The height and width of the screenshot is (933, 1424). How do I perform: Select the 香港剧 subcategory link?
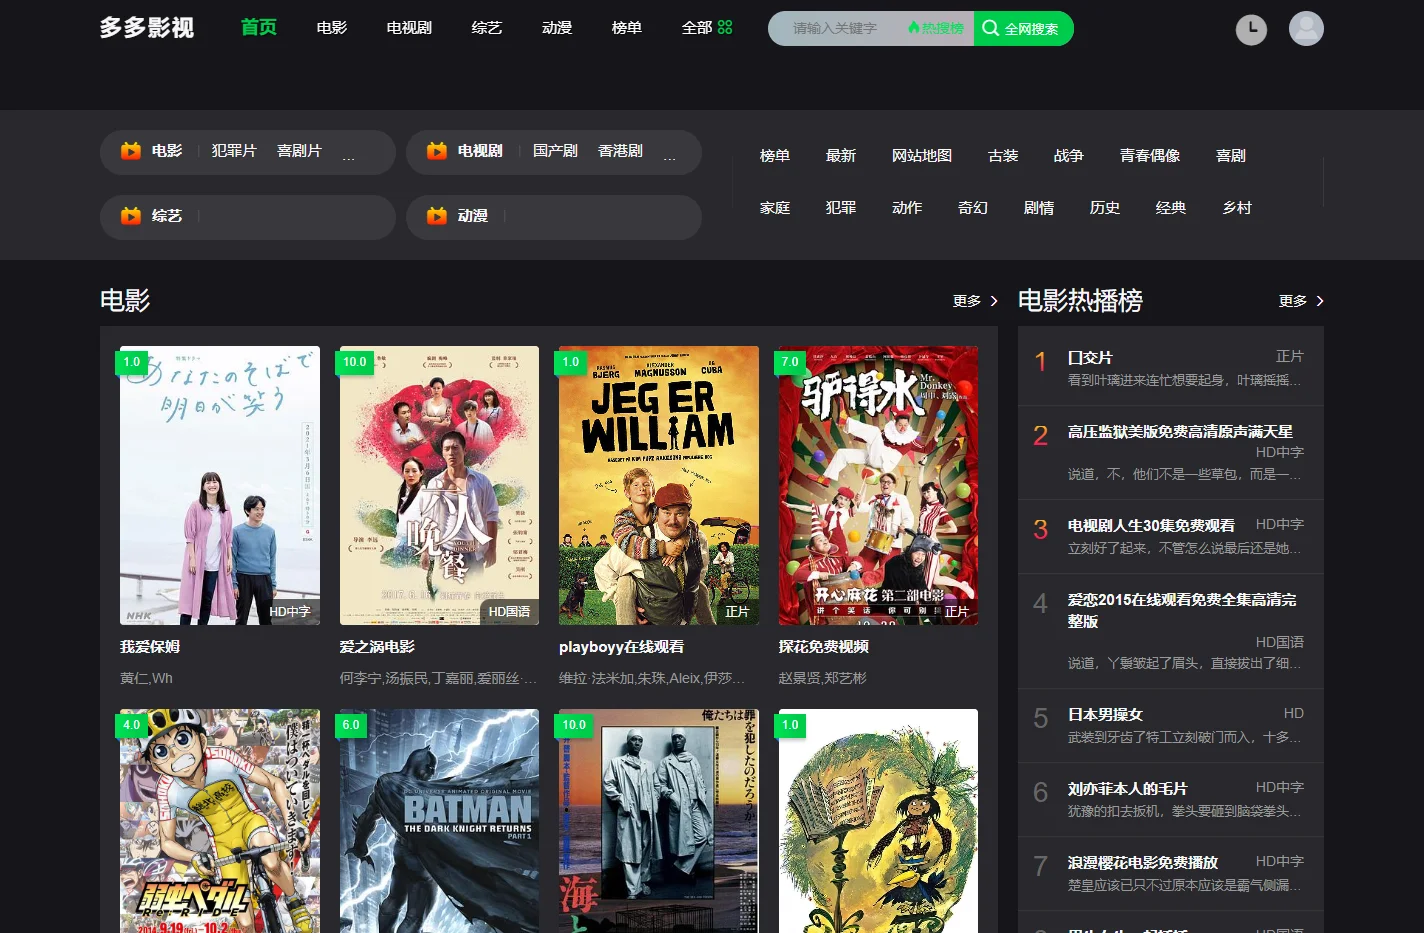(620, 151)
